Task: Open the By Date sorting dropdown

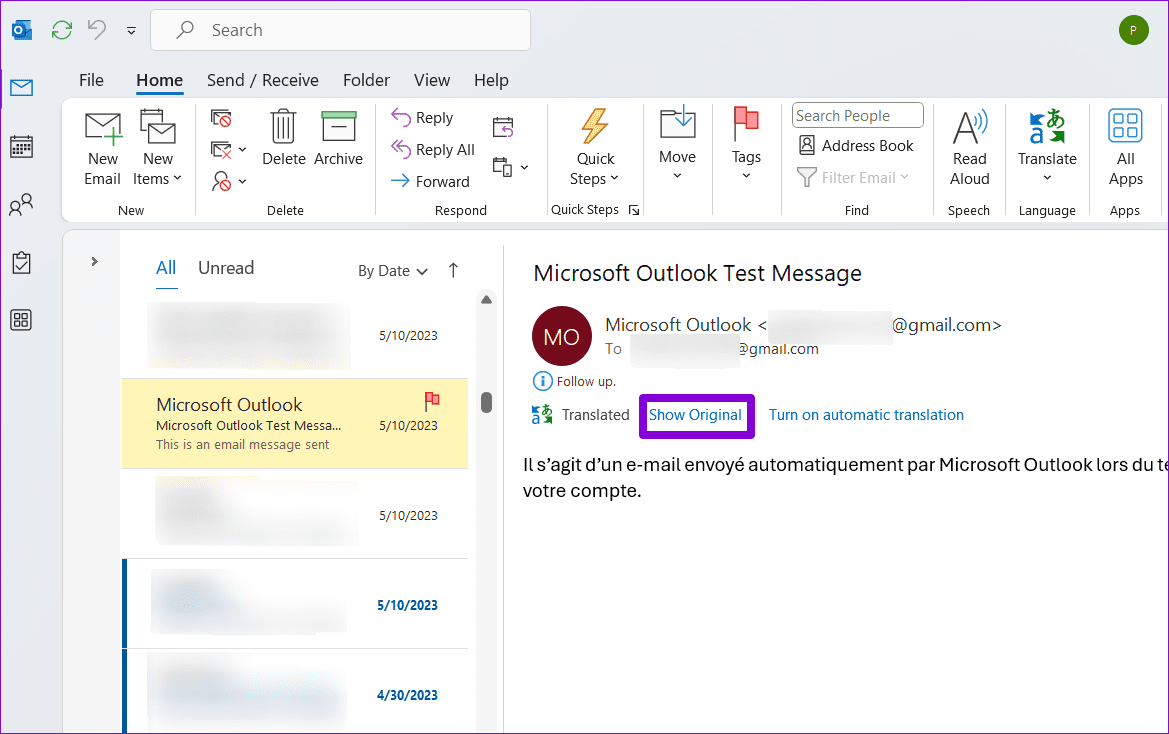Action: tap(392, 270)
